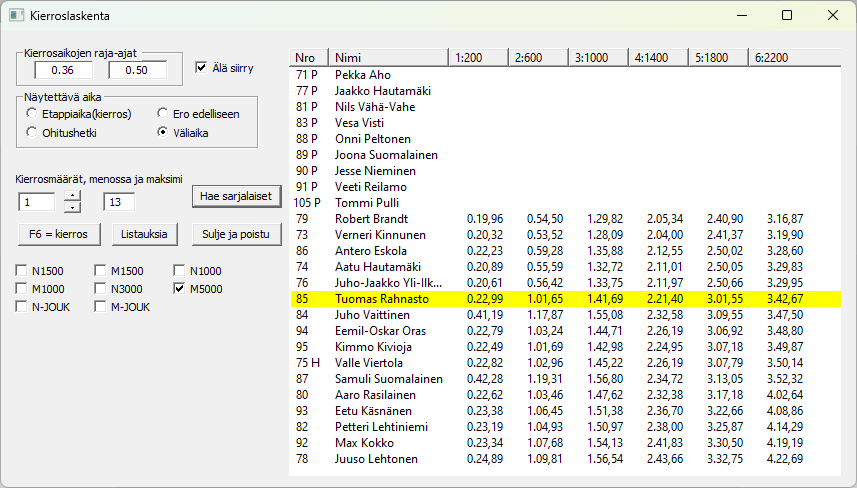Click the Kierroslaskenta app icon in title bar
The height and width of the screenshot is (488, 857).
pos(16,16)
